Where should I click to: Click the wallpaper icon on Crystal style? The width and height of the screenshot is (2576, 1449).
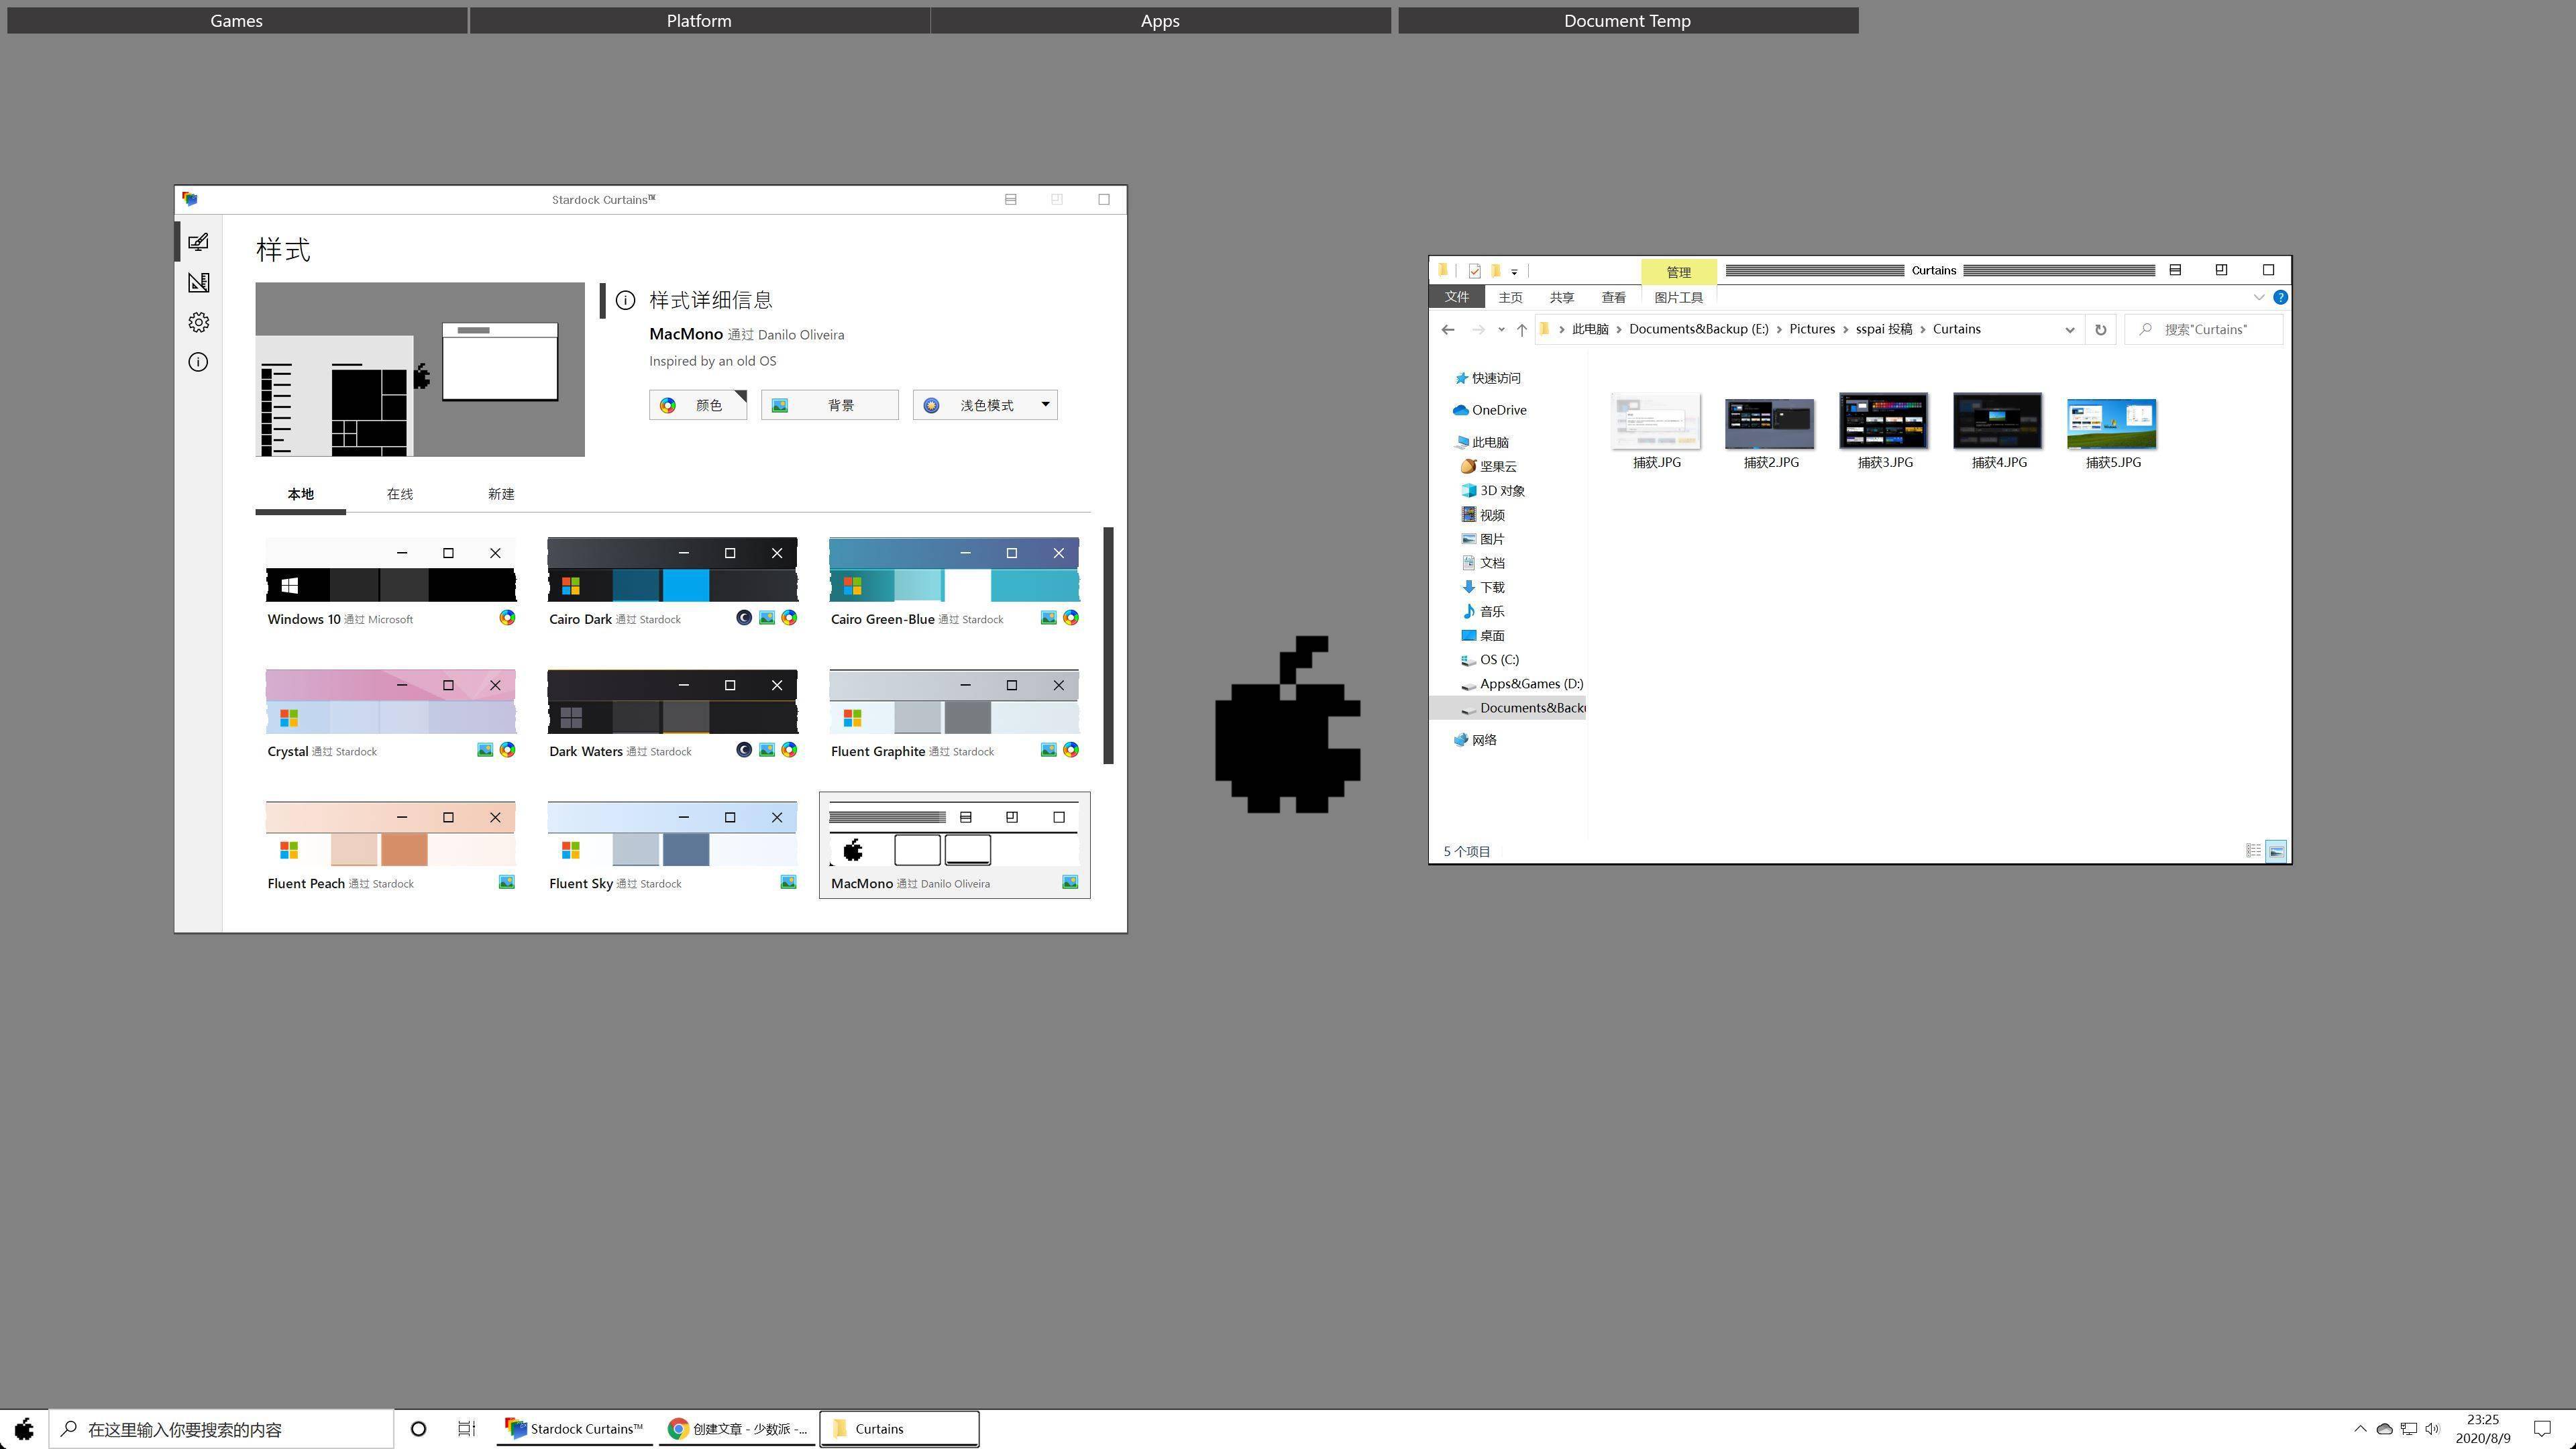(485, 750)
